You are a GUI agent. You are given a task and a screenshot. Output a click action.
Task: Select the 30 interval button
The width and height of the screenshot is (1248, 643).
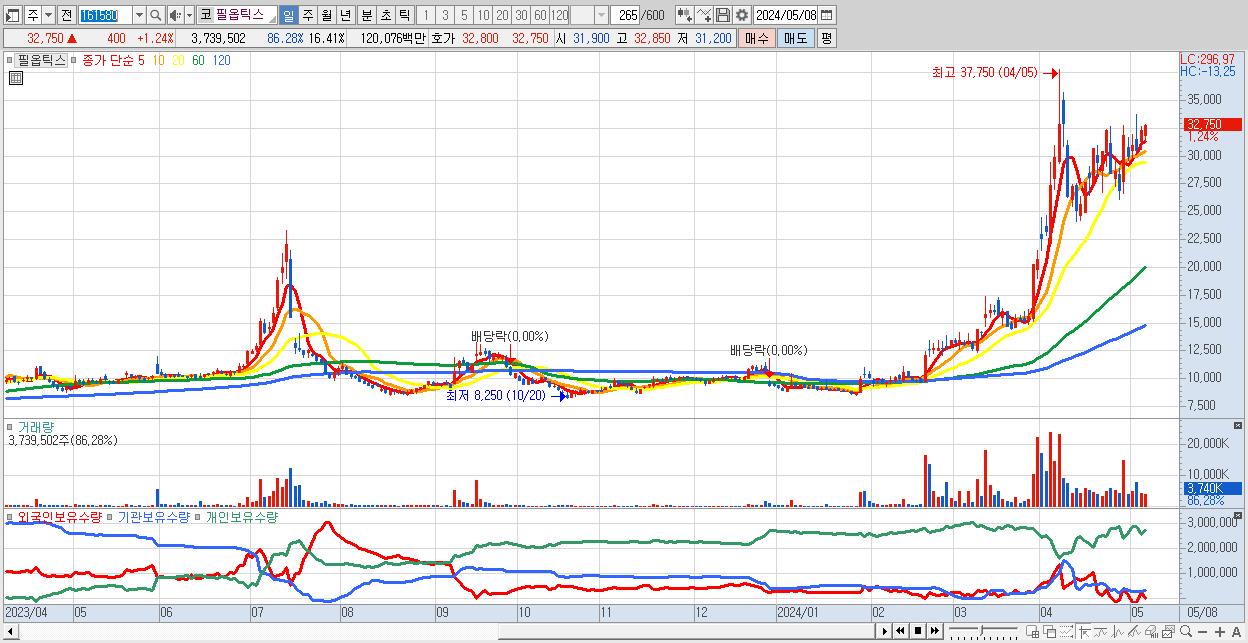(521, 15)
